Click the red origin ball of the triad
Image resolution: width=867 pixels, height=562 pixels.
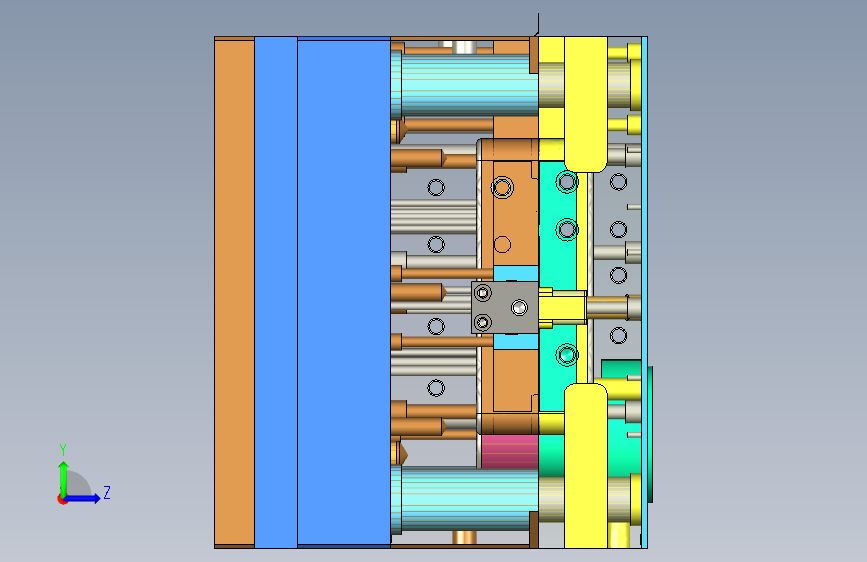click(61, 499)
